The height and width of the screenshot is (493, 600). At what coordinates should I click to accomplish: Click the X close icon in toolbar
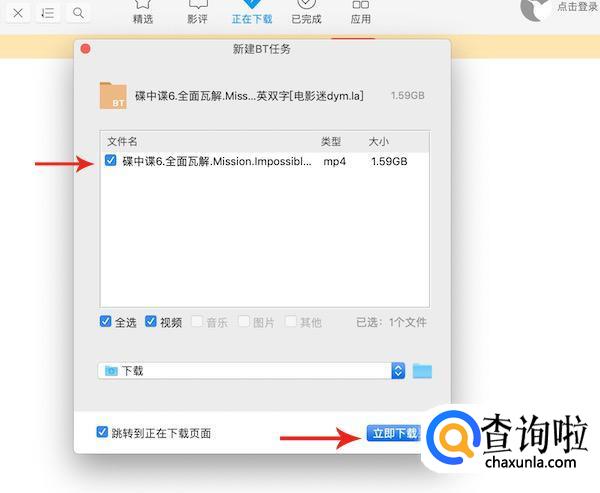point(18,13)
